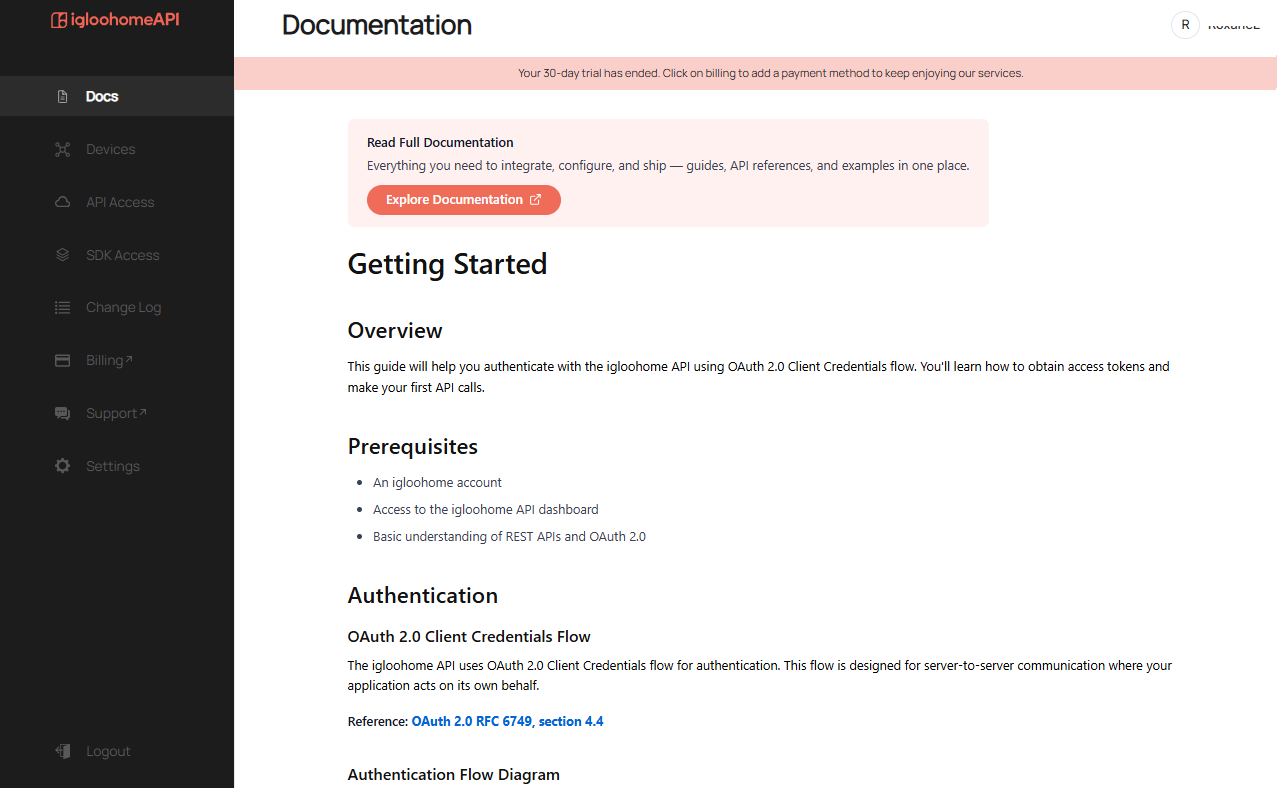Click the user avatar circle with R
The height and width of the screenshot is (789, 1277).
coord(1185,25)
